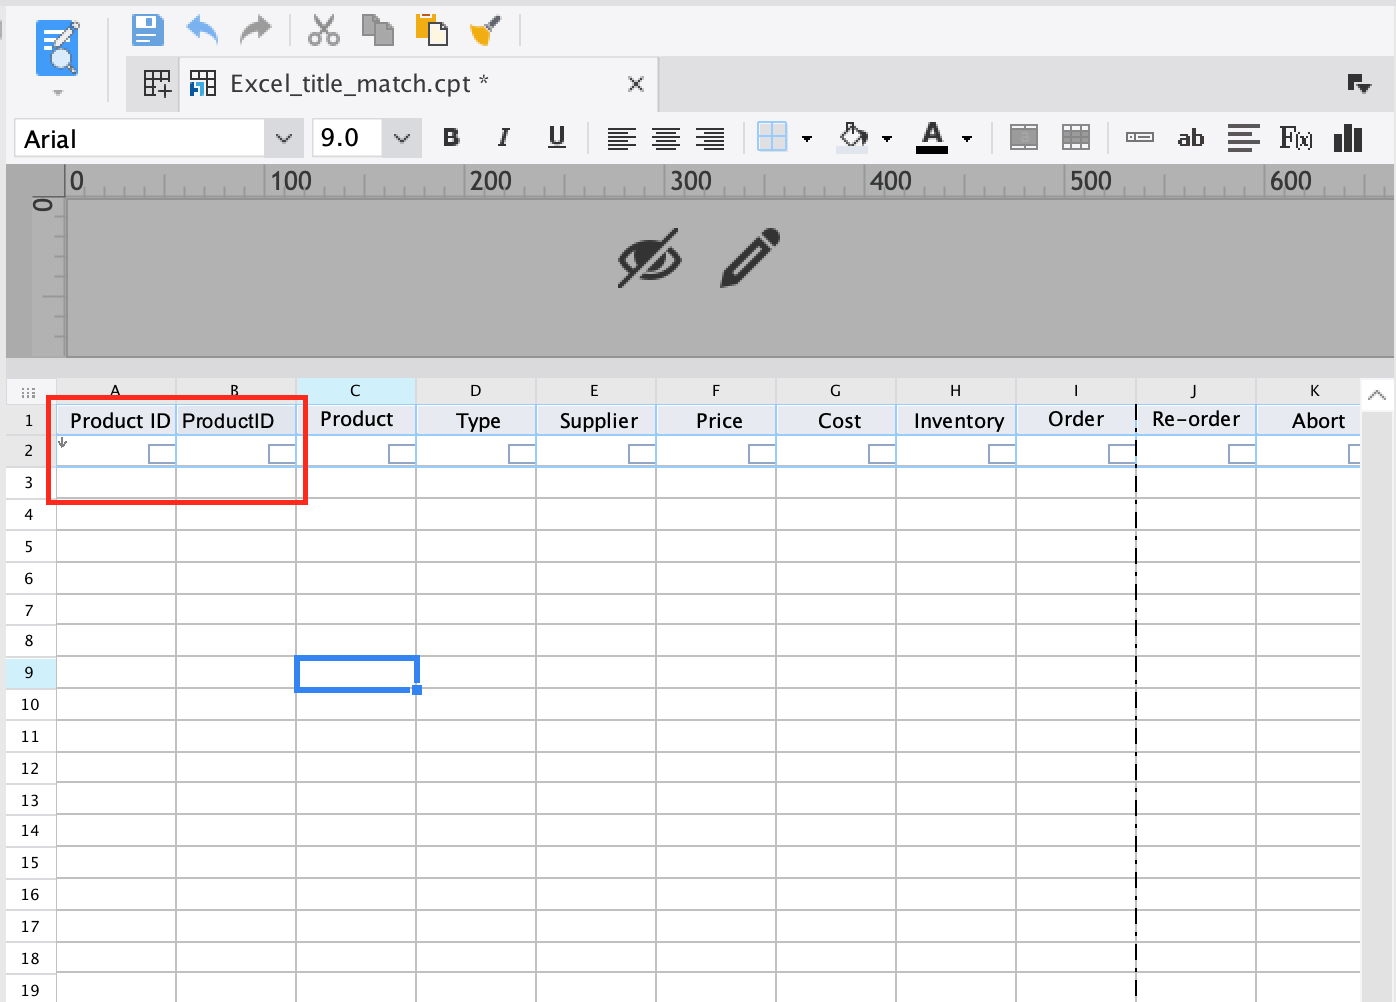Paste from the clipboard
The height and width of the screenshot is (1002, 1396).
(431, 30)
